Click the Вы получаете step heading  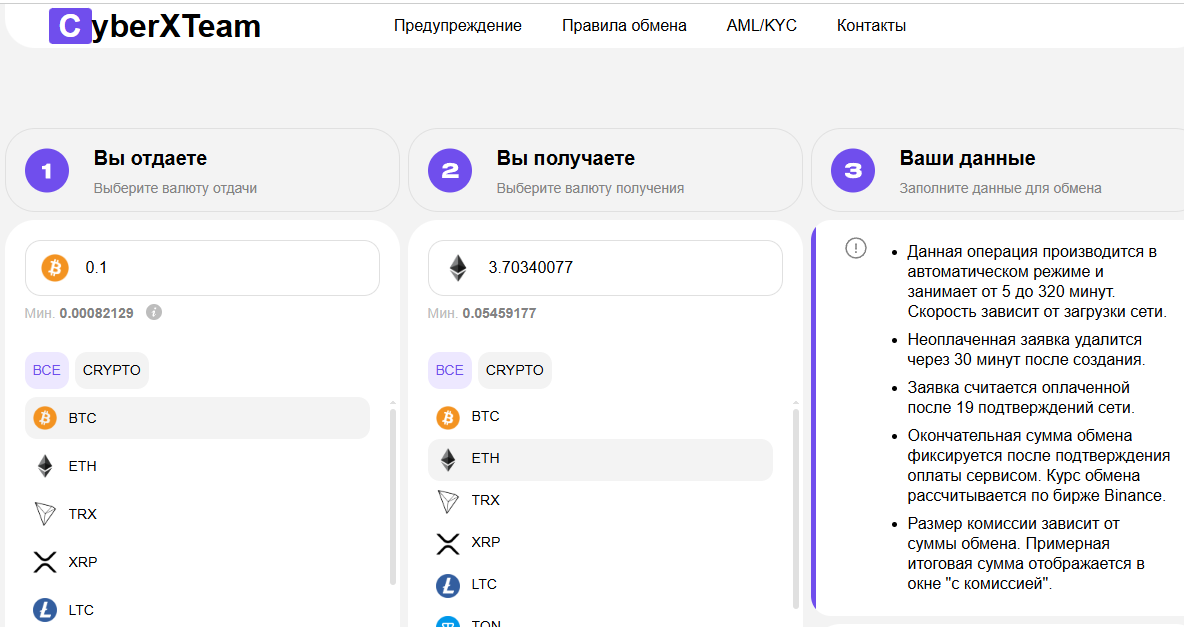(x=566, y=159)
